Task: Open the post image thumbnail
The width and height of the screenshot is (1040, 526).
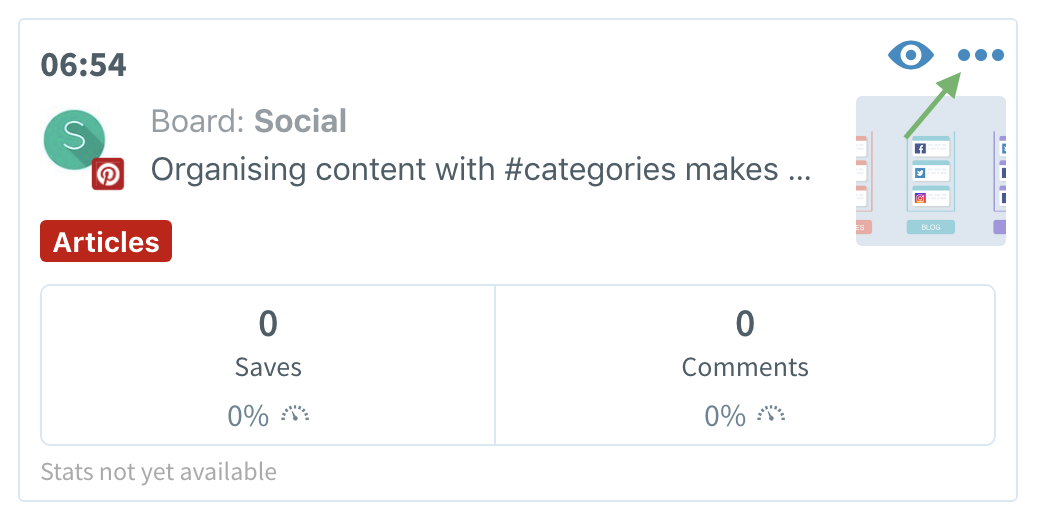Action: point(931,171)
